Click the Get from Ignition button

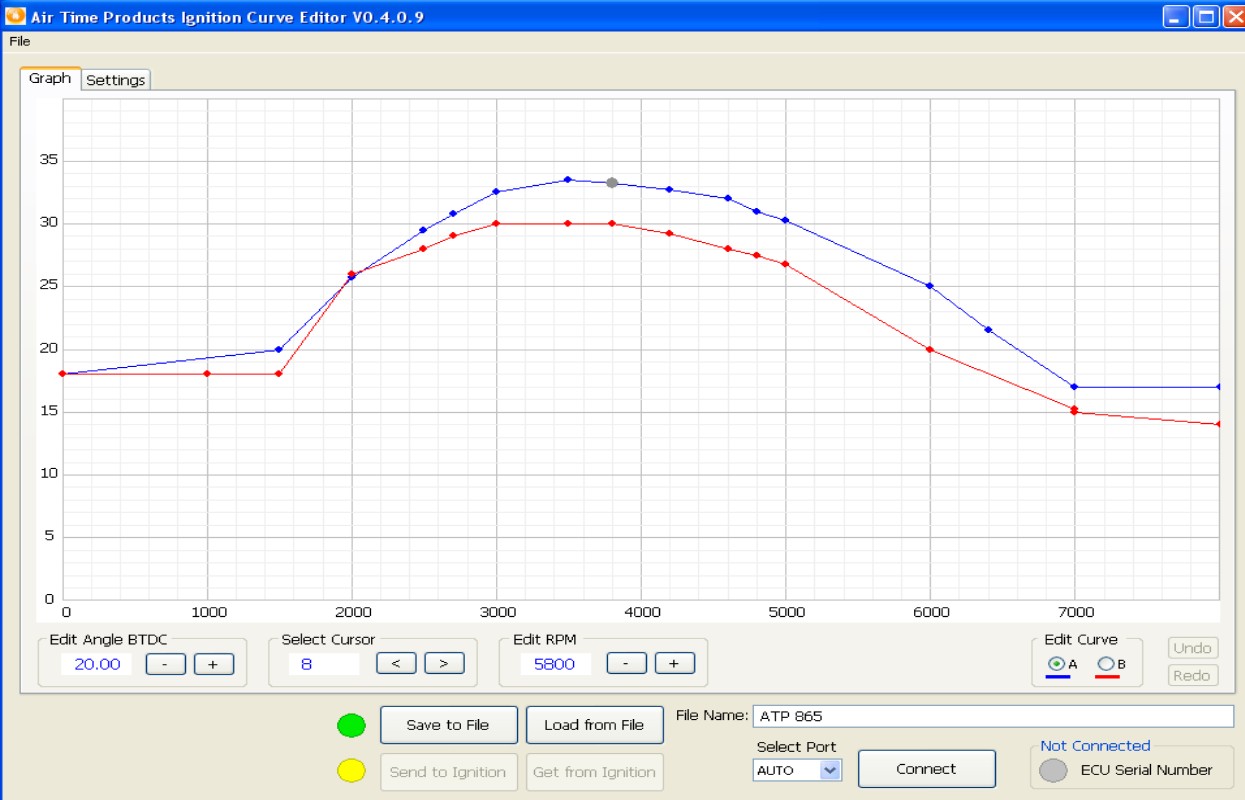coord(594,772)
